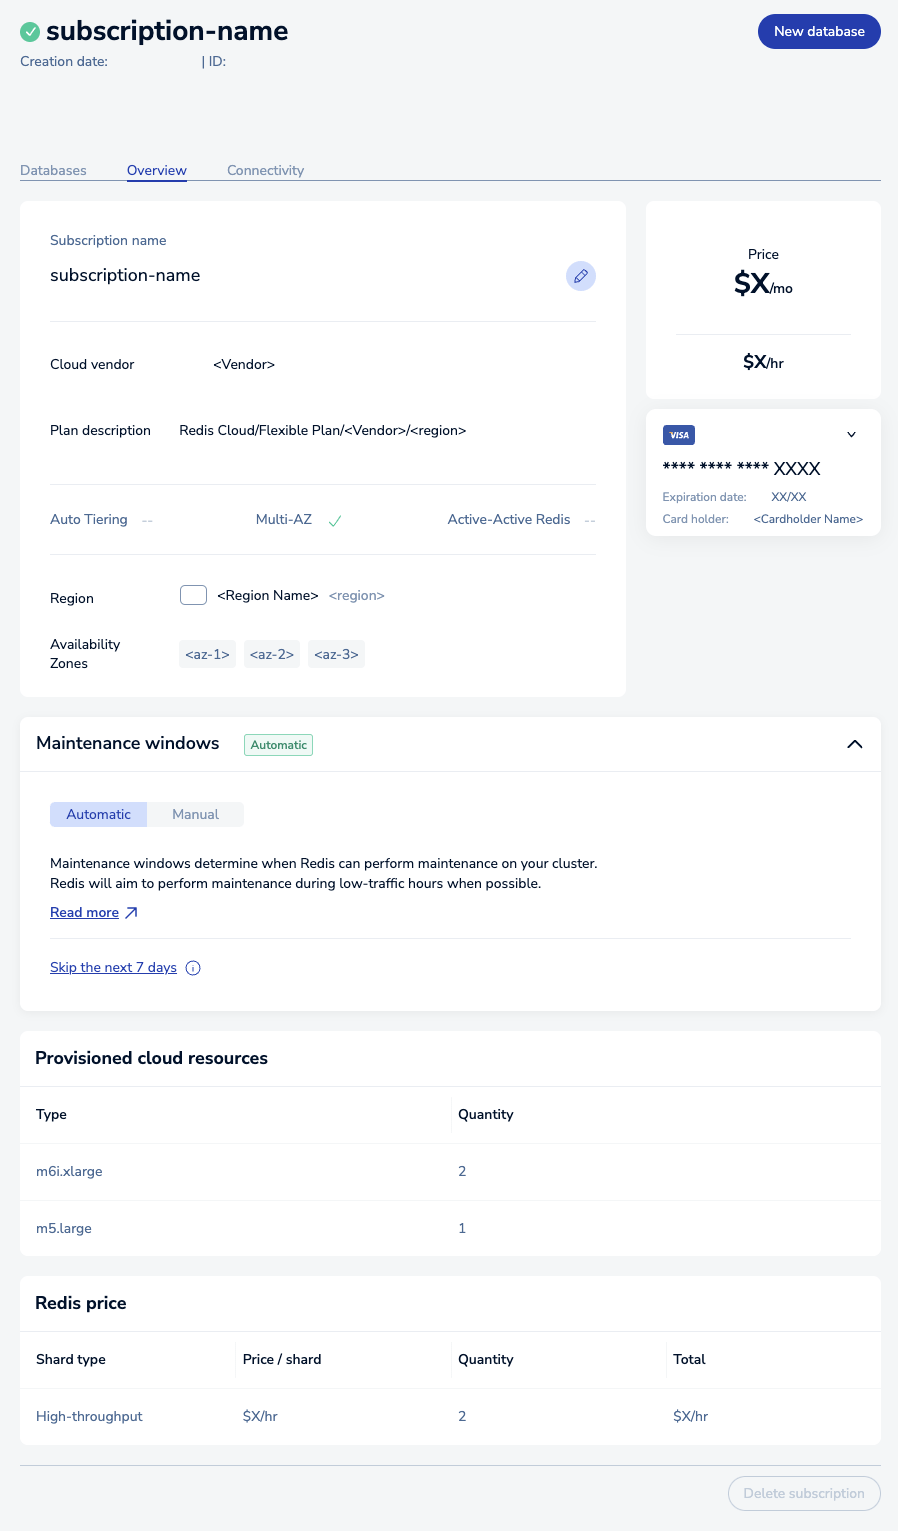Select the Overview tab
This screenshot has width=898, height=1531.
click(157, 170)
